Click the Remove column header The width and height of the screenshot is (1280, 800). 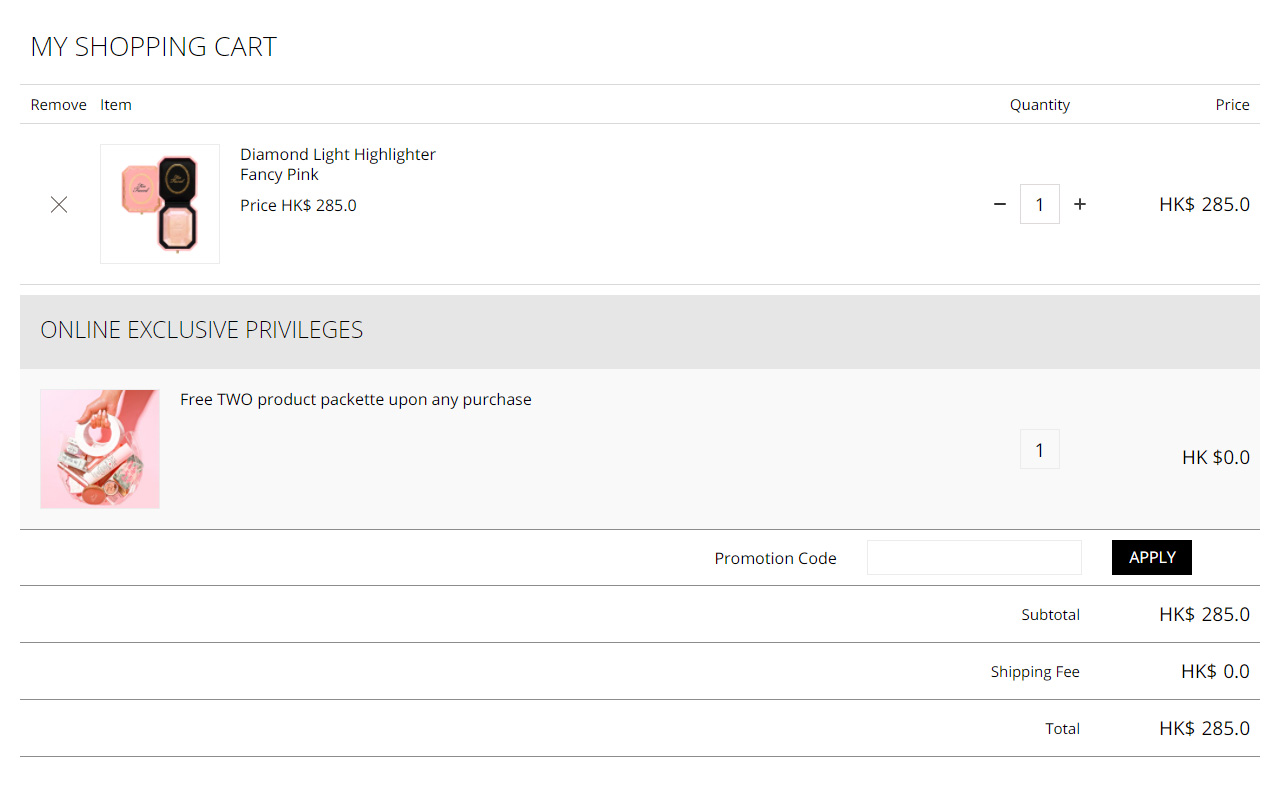point(58,105)
